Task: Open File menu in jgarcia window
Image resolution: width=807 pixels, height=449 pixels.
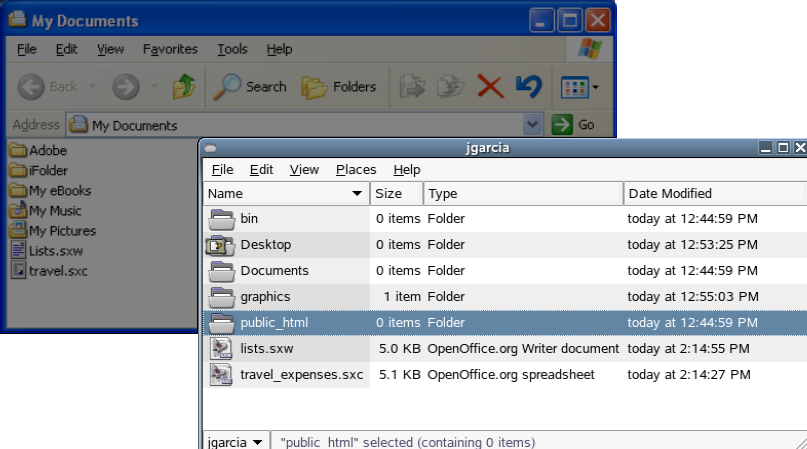Action: [222, 169]
